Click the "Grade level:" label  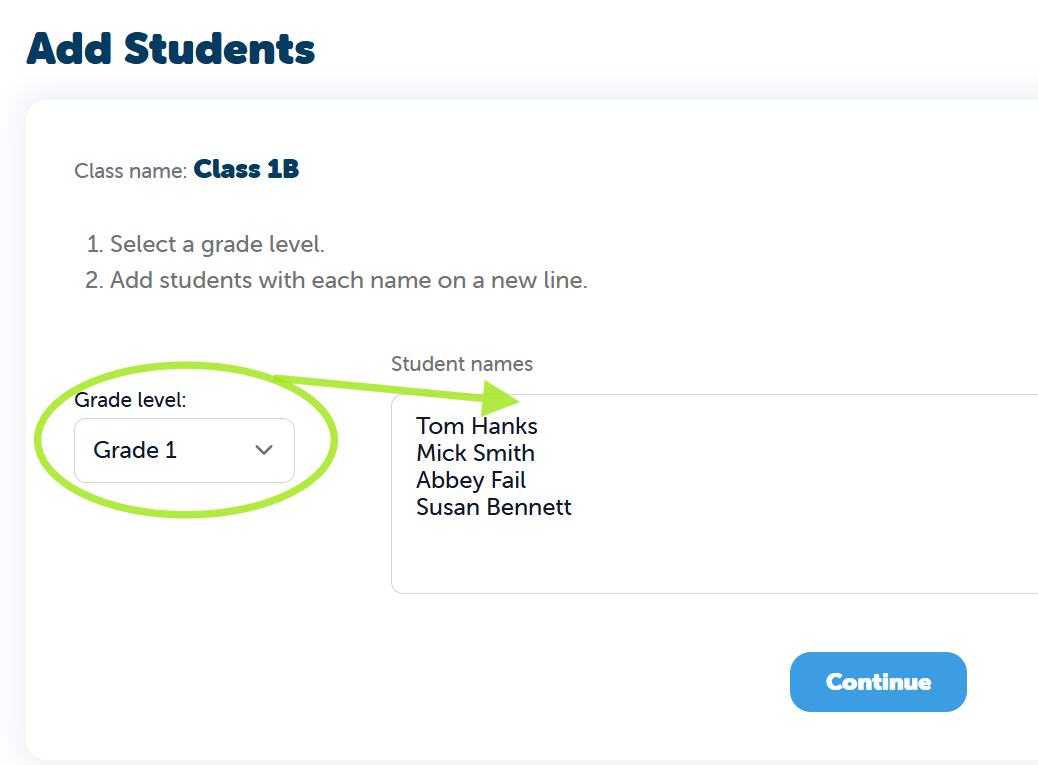(x=131, y=400)
